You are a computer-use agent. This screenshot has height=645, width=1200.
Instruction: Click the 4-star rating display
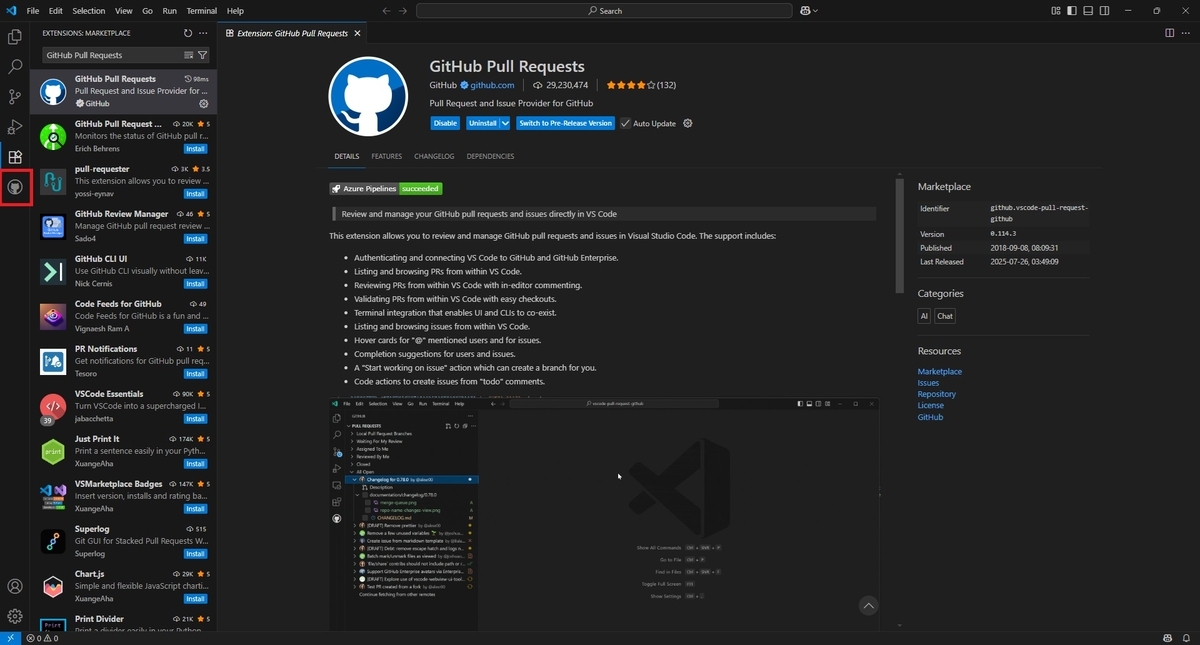click(x=637, y=85)
